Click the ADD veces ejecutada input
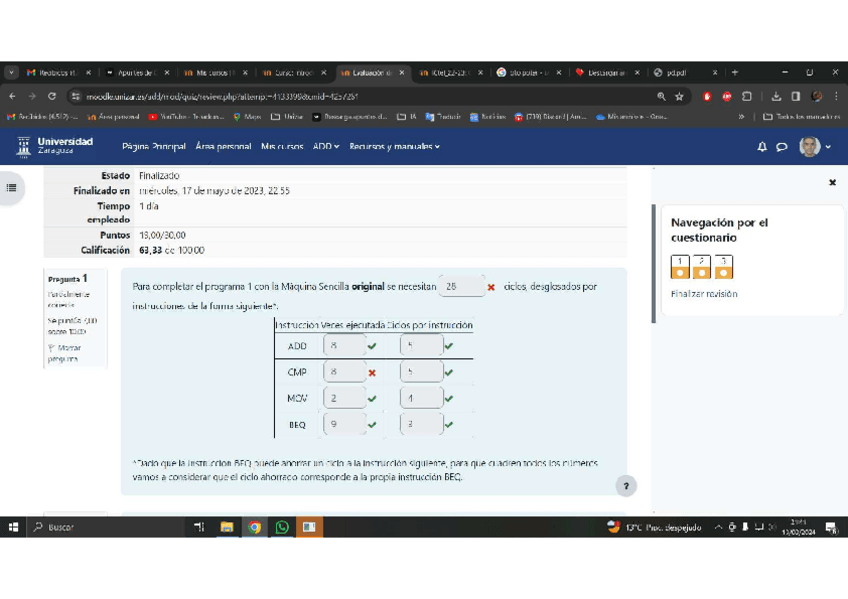Image resolution: width=848 pixels, height=599 pixels. (344, 345)
